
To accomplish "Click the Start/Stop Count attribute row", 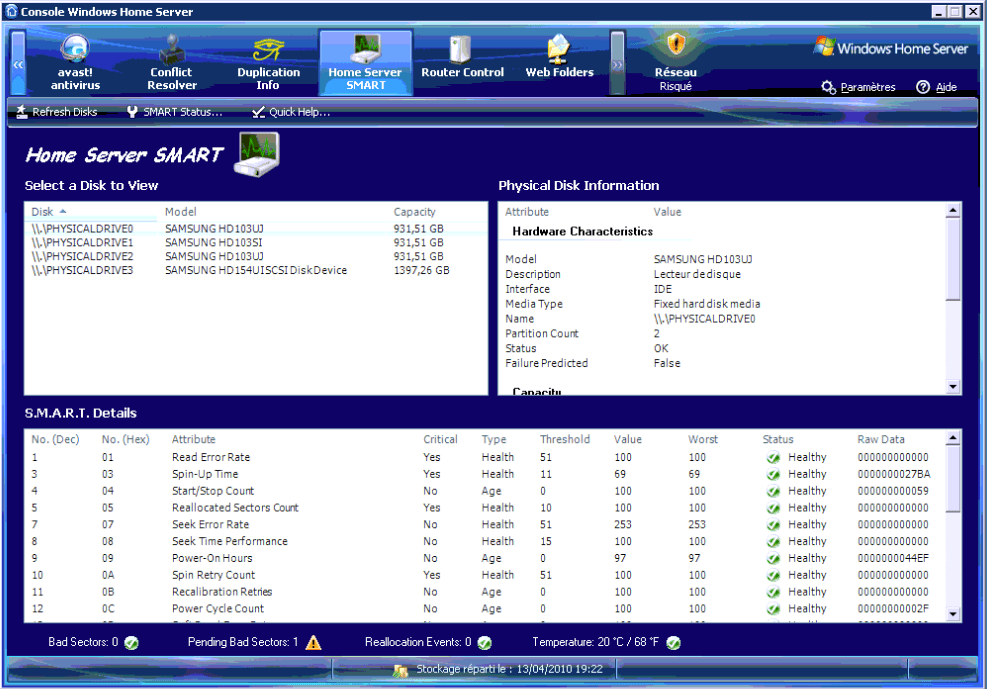I will coord(485,491).
